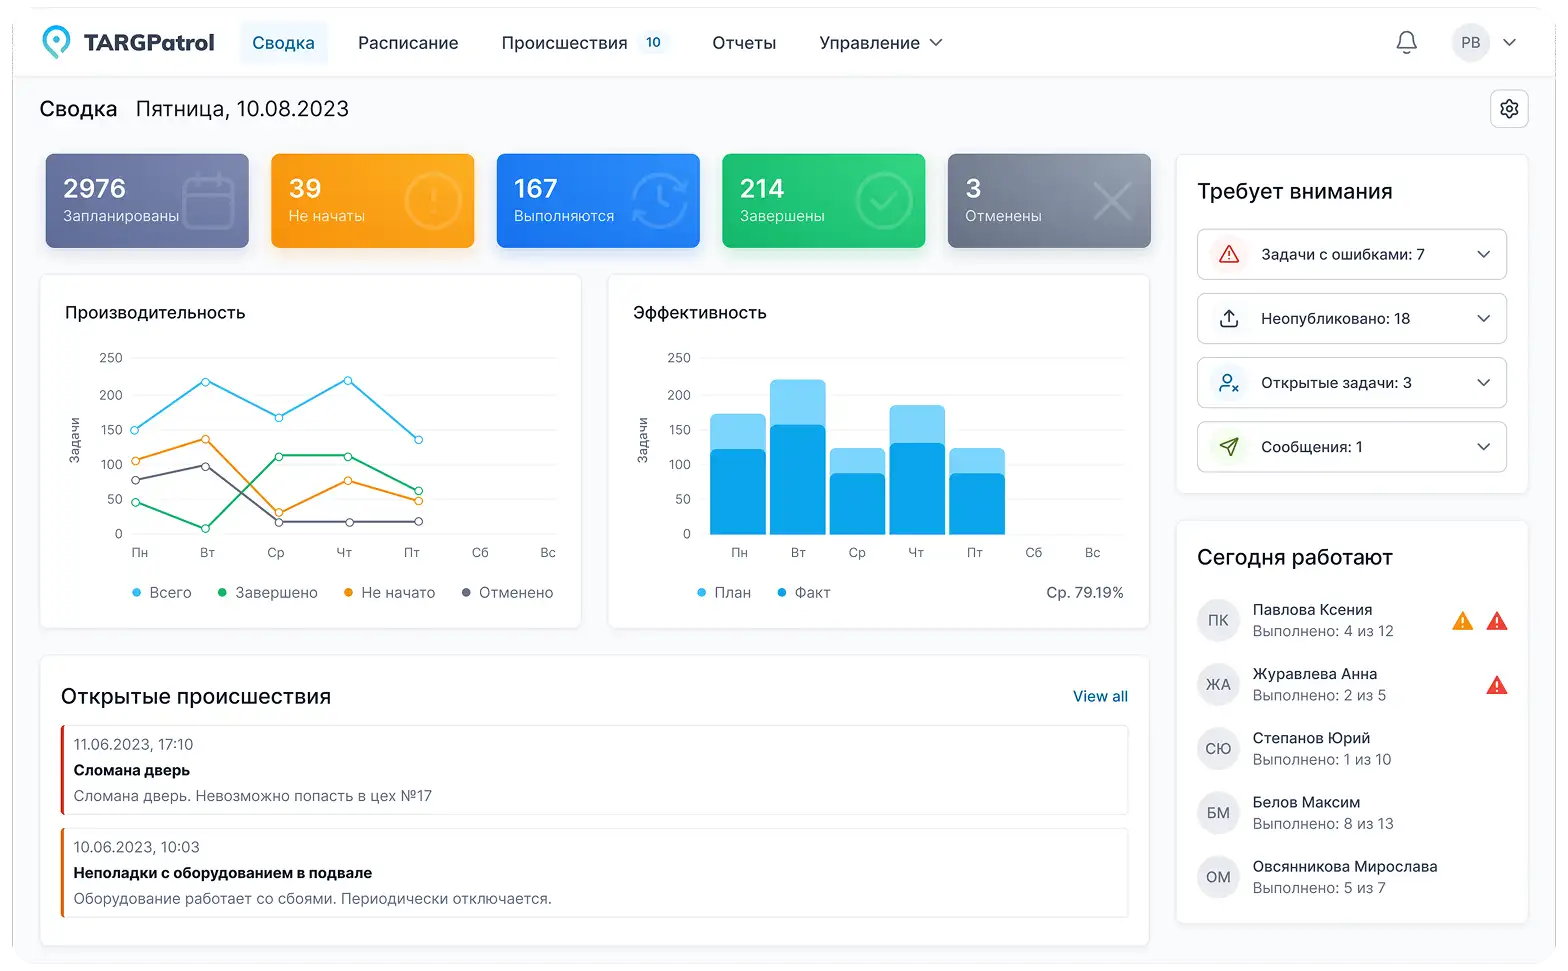Toggle the Завершено series in legend
Viewport: 1568px width, 971px height.
[x=268, y=593]
